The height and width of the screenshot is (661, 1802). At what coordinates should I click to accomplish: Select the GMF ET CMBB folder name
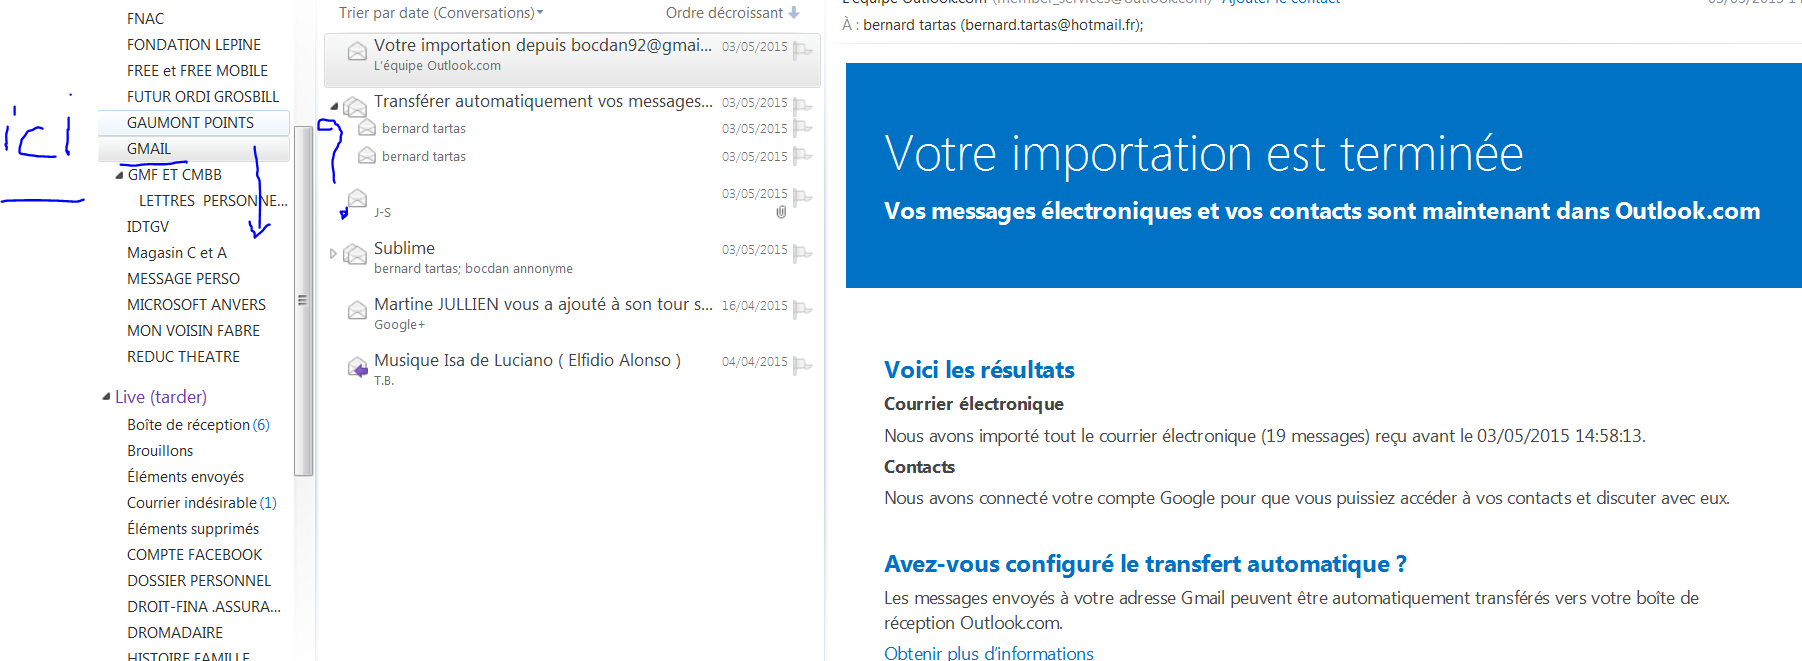pos(175,175)
